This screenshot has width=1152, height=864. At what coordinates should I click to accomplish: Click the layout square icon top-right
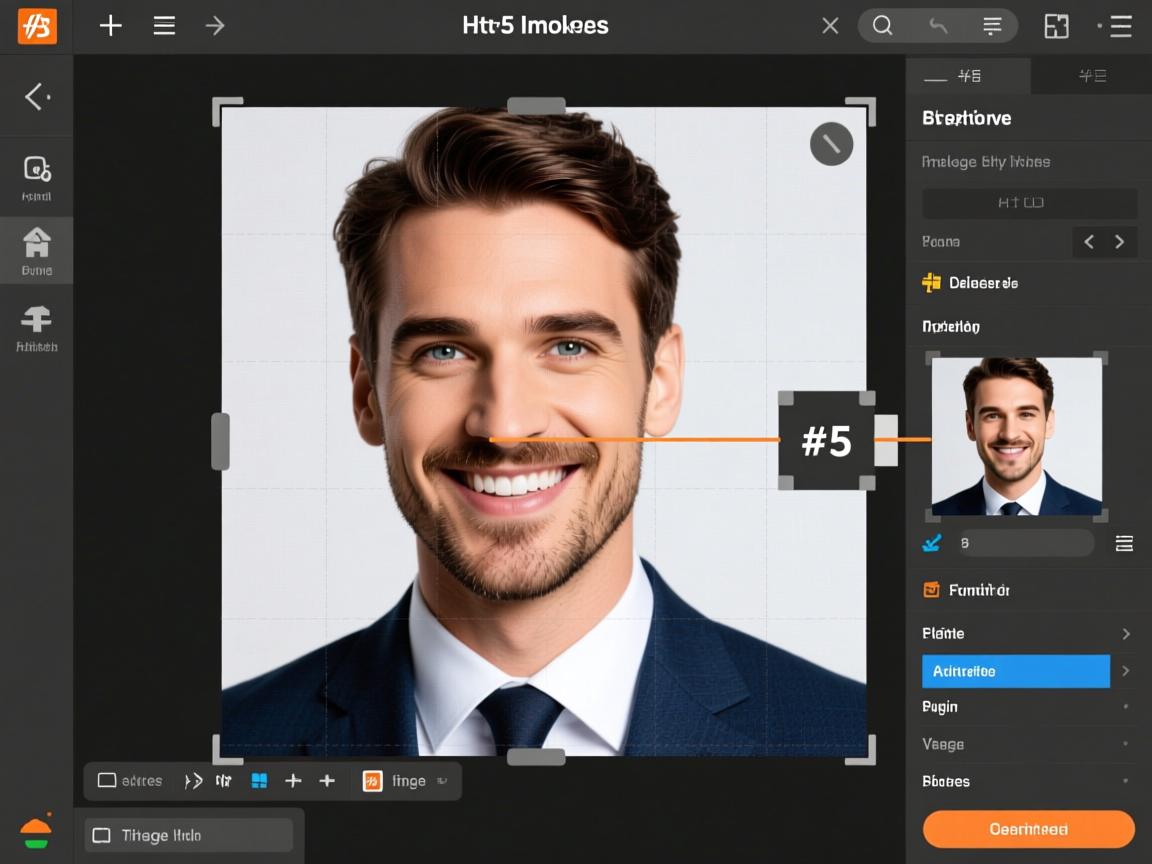point(1056,26)
